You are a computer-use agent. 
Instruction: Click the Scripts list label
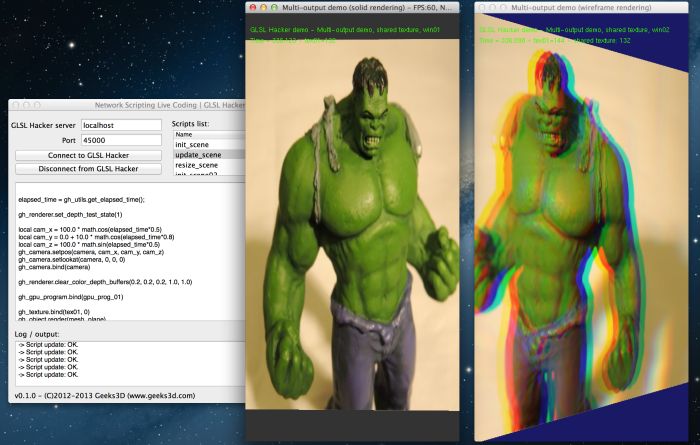pos(190,124)
